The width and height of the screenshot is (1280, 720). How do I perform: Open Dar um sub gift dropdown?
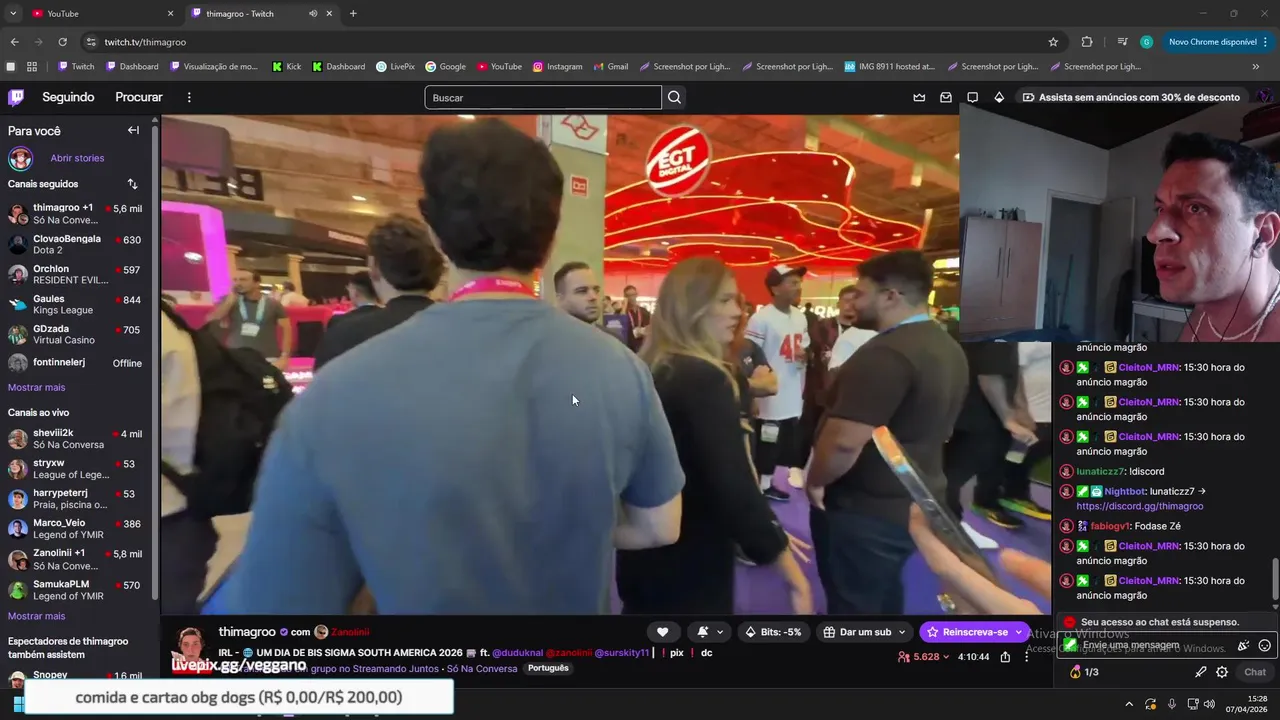click(x=864, y=632)
